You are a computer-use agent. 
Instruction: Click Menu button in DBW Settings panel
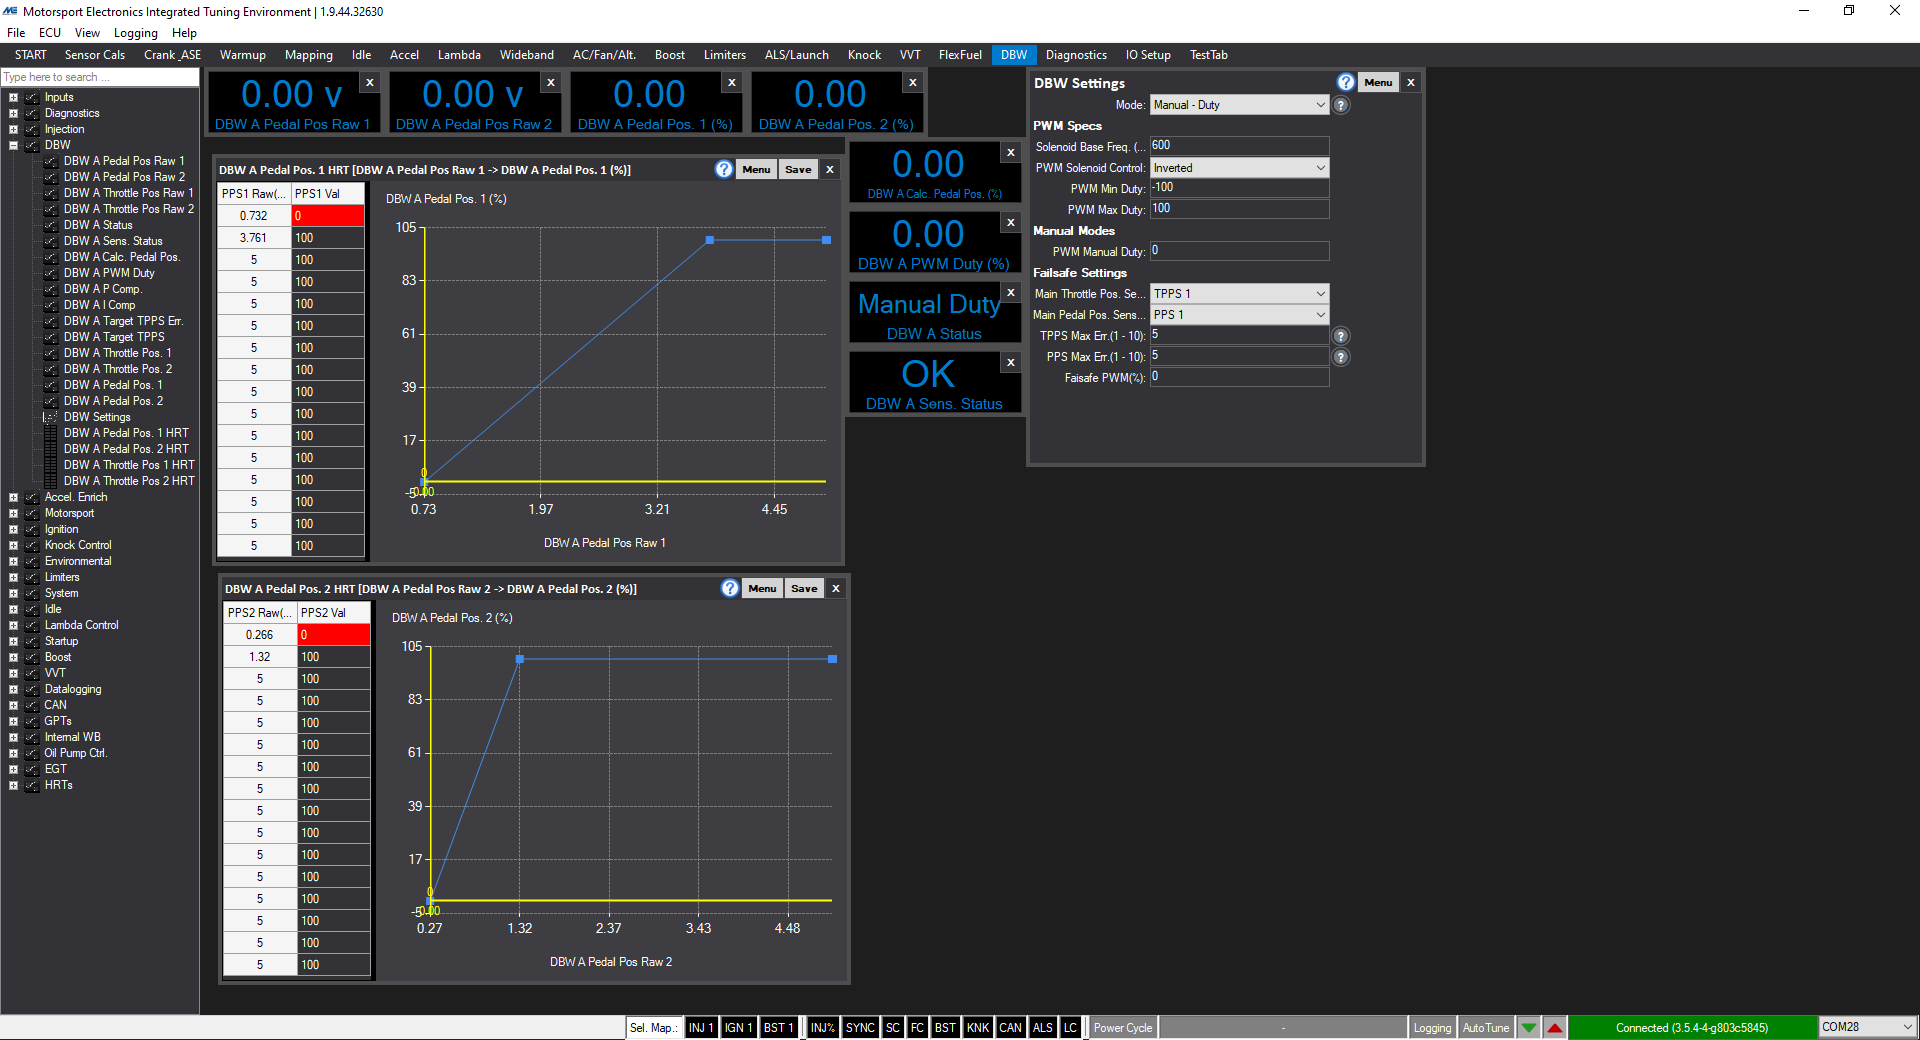click(1378, 83)
